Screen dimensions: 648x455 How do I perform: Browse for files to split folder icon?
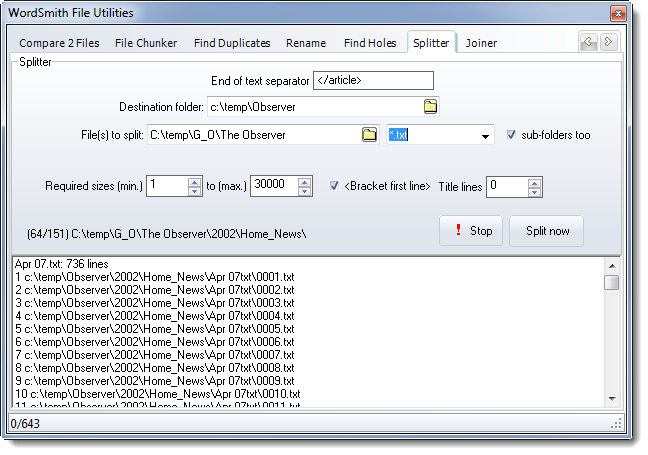tap(369, 134)
